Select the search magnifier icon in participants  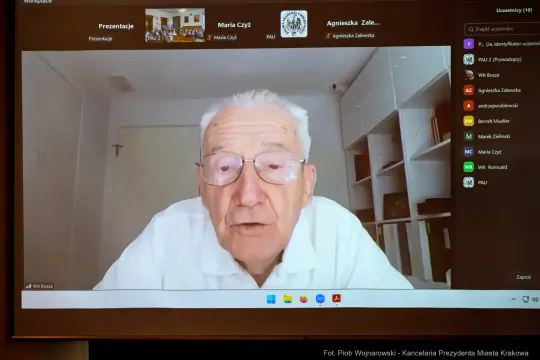coord(471,29)
